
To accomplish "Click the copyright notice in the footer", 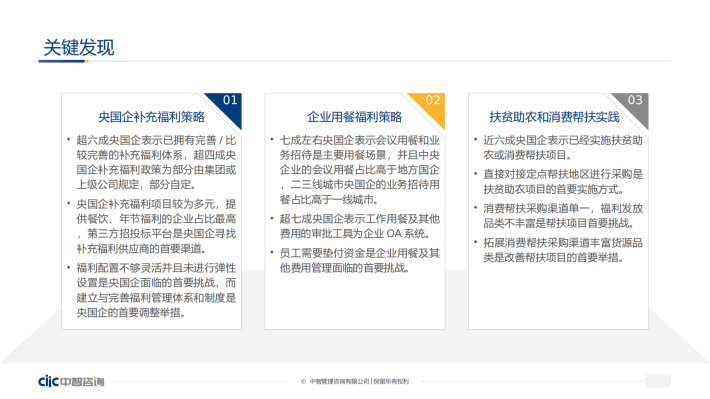I will click(355, 381).
